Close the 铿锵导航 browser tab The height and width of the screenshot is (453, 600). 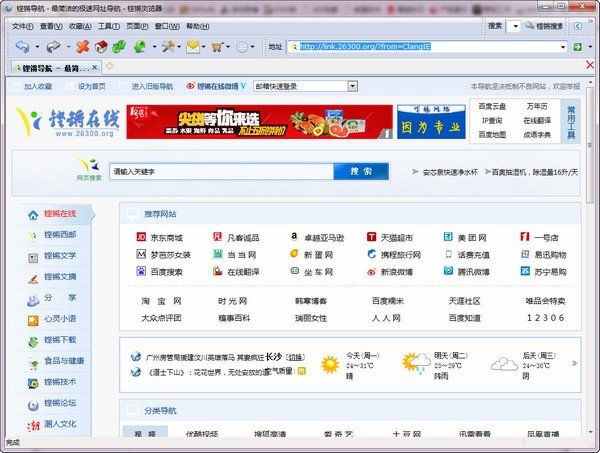click(96, 68)
